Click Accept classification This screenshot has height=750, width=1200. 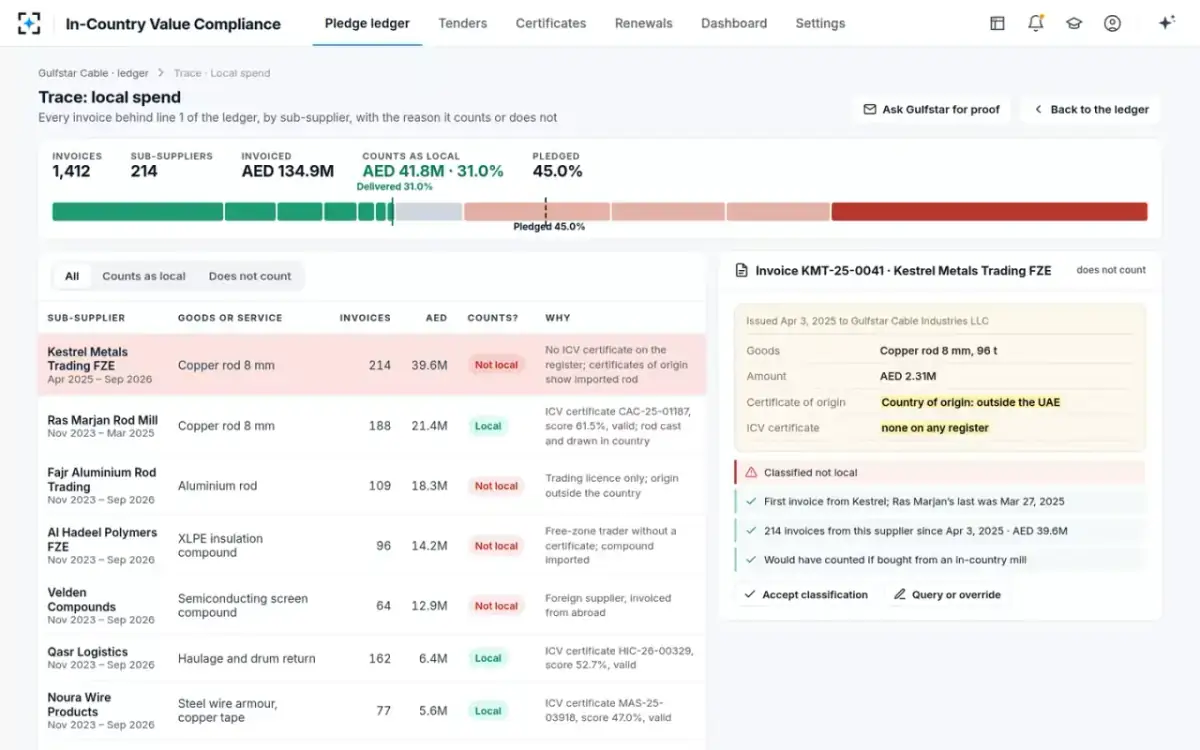coord(806,594)
